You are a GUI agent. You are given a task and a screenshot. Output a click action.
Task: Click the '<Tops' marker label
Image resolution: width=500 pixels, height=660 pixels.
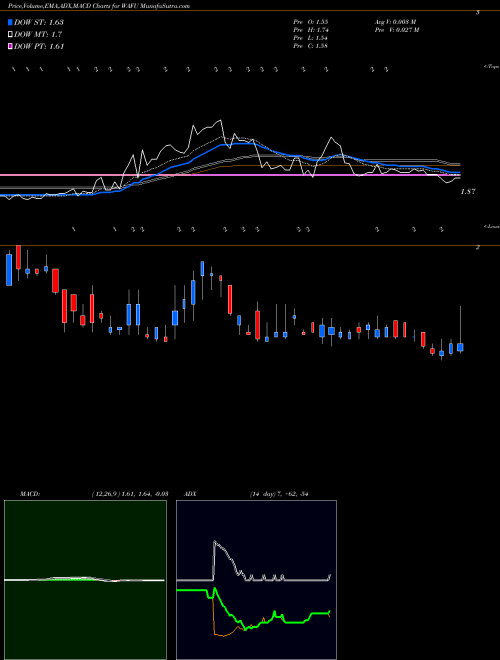click(492, 67)
